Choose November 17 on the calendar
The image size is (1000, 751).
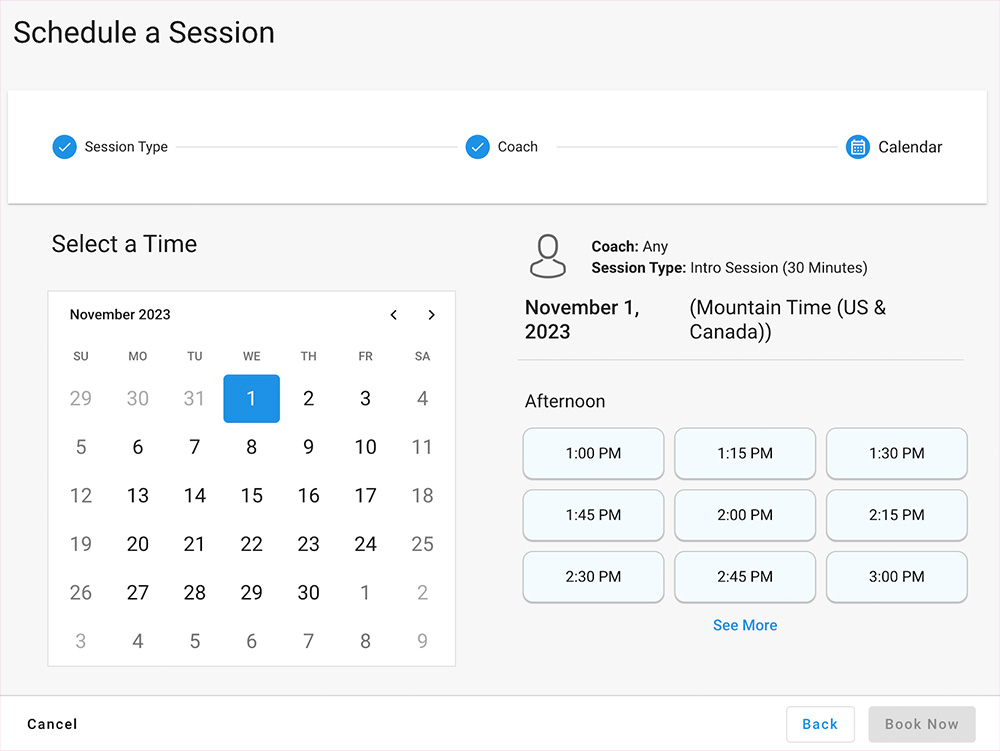(365, 495)
